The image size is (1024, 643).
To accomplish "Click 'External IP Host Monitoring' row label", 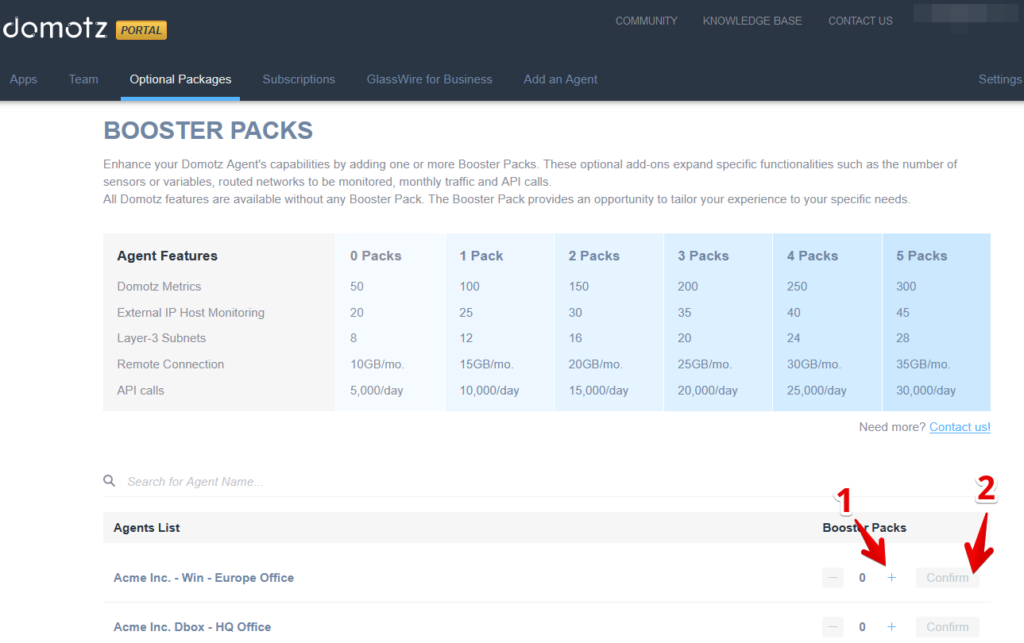I will coord(191,313).
